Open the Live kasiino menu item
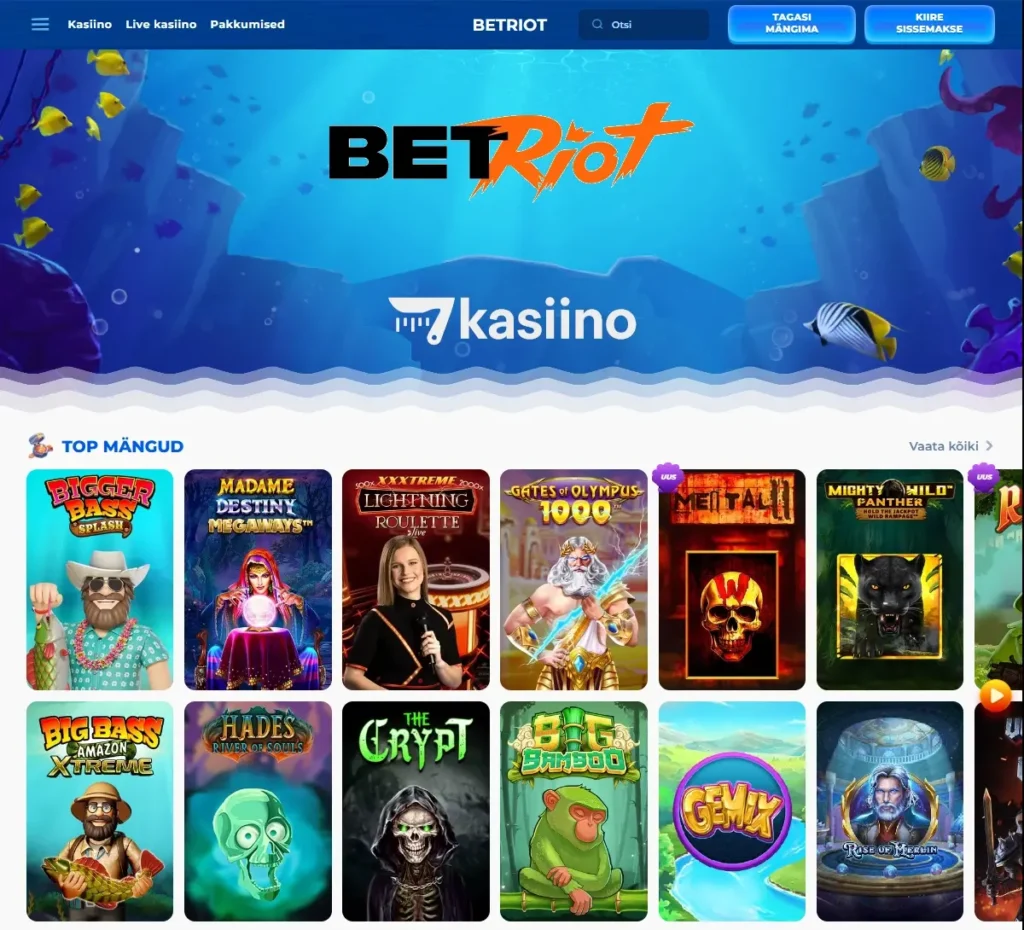This screenshot has height=930, width=1024. coord(161,24)
